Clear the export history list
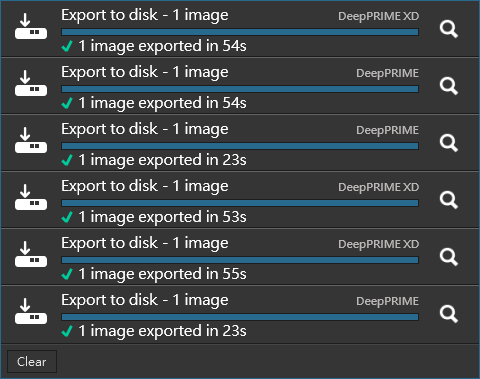 [x=32, y=361]
